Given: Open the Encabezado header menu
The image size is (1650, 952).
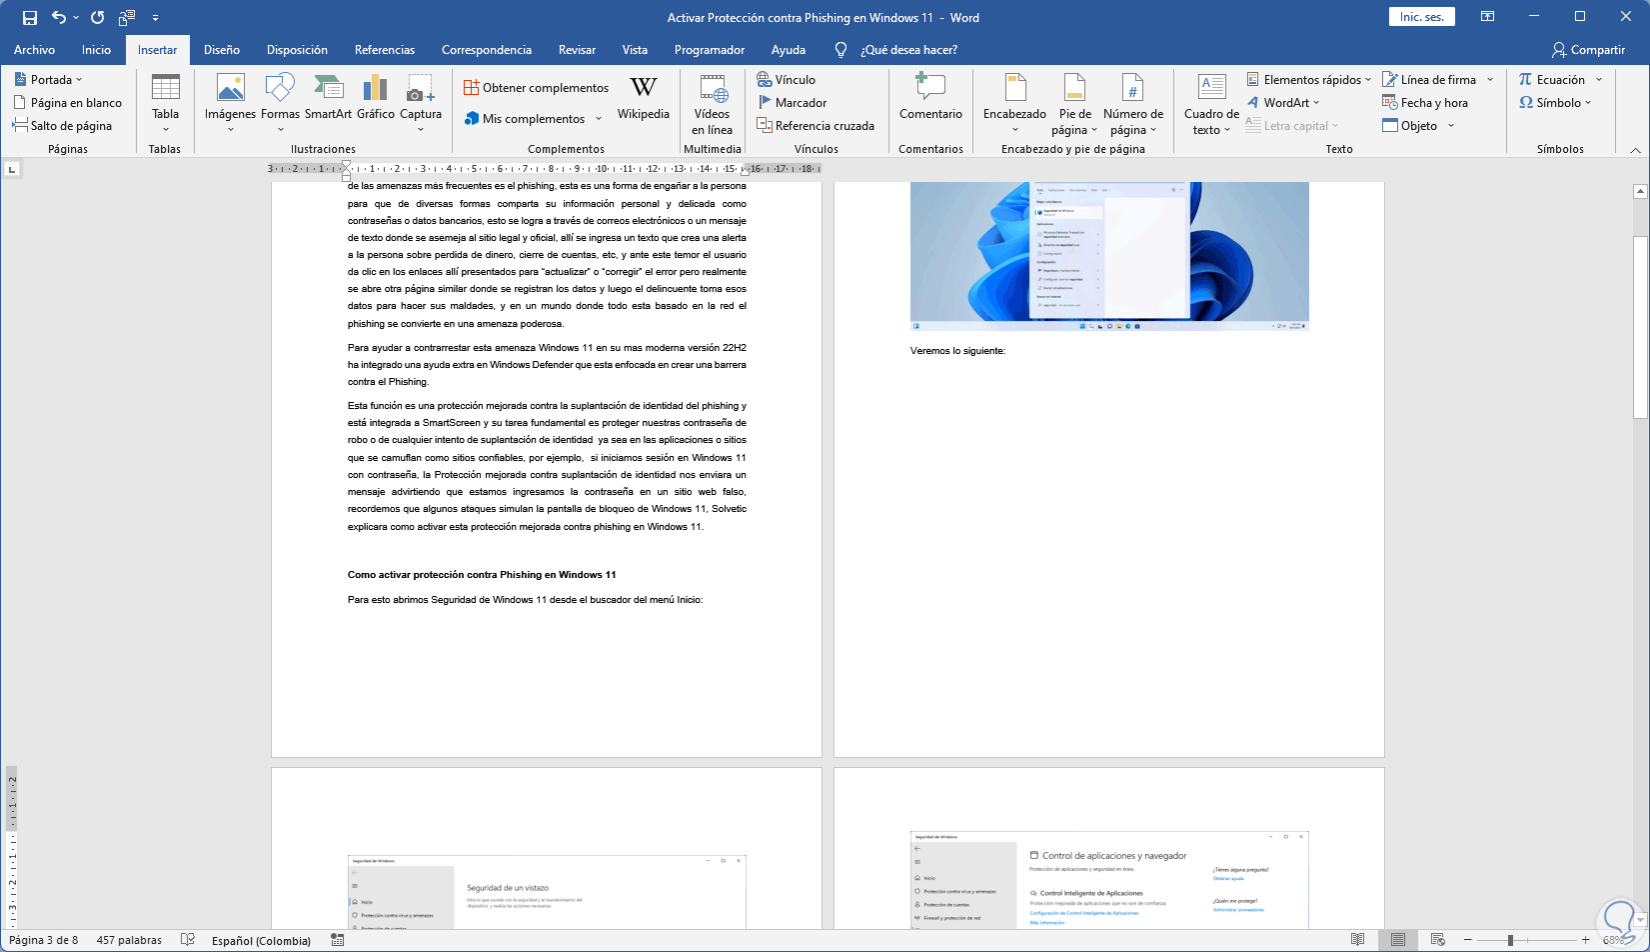Looking at the screenshot, I should (1014, 104).
